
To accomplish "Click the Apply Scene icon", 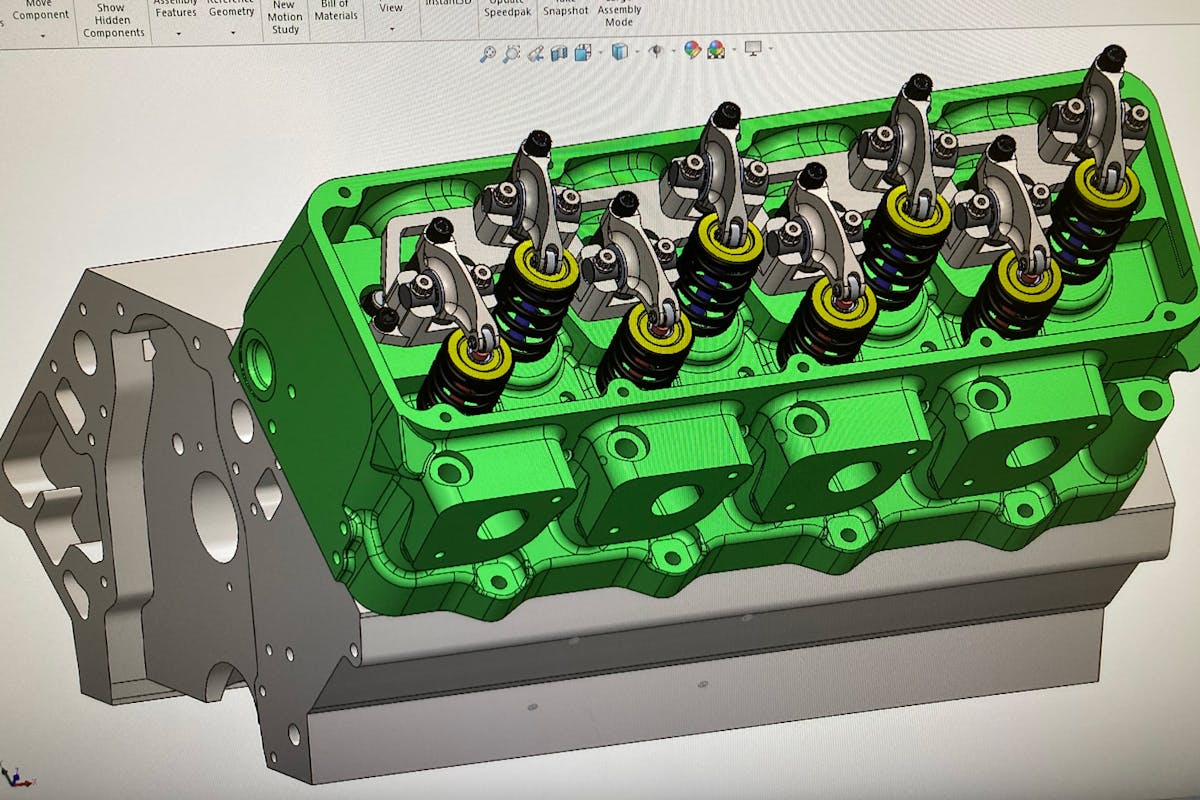I will tap(717, 50).
